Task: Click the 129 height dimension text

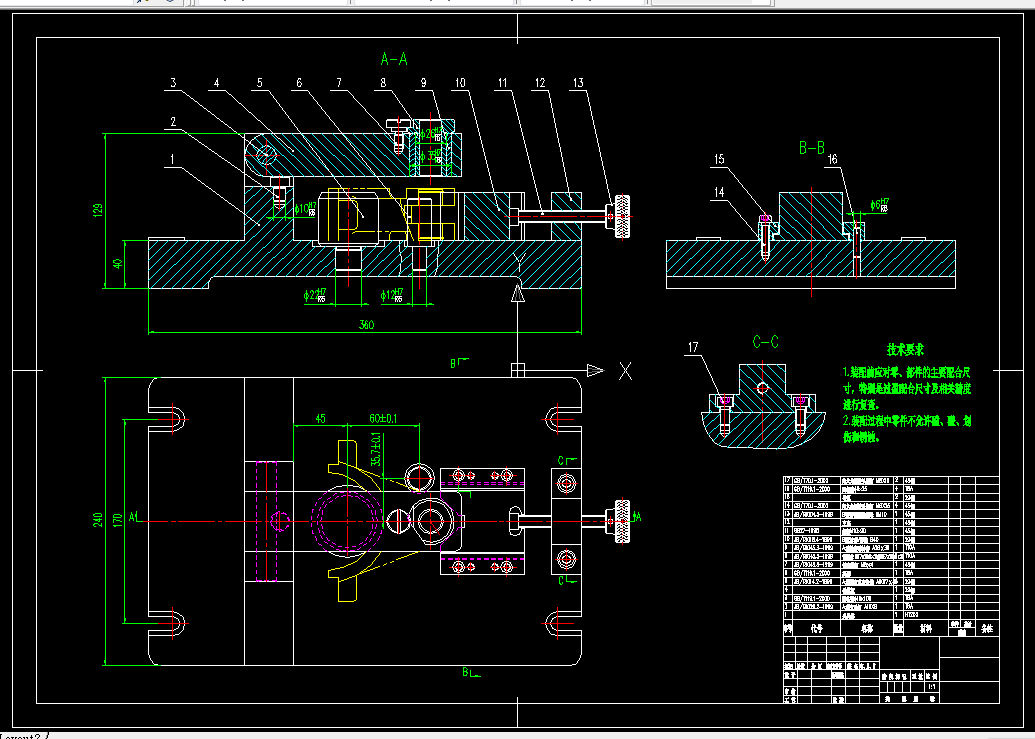Action: 98,210
